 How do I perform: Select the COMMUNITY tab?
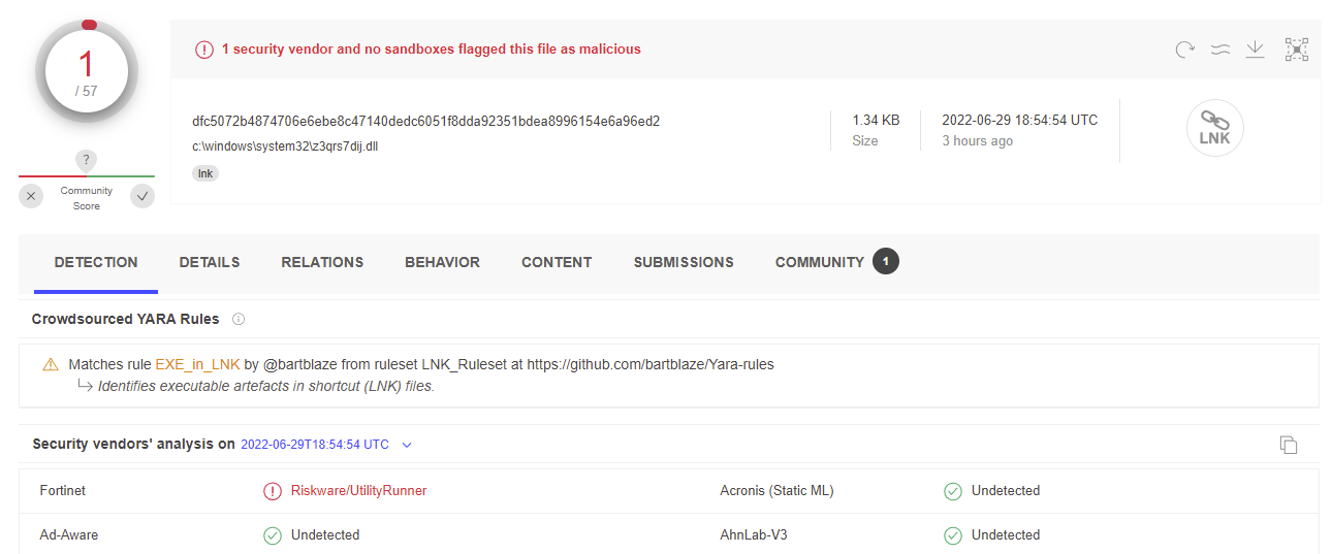point(819,262)
